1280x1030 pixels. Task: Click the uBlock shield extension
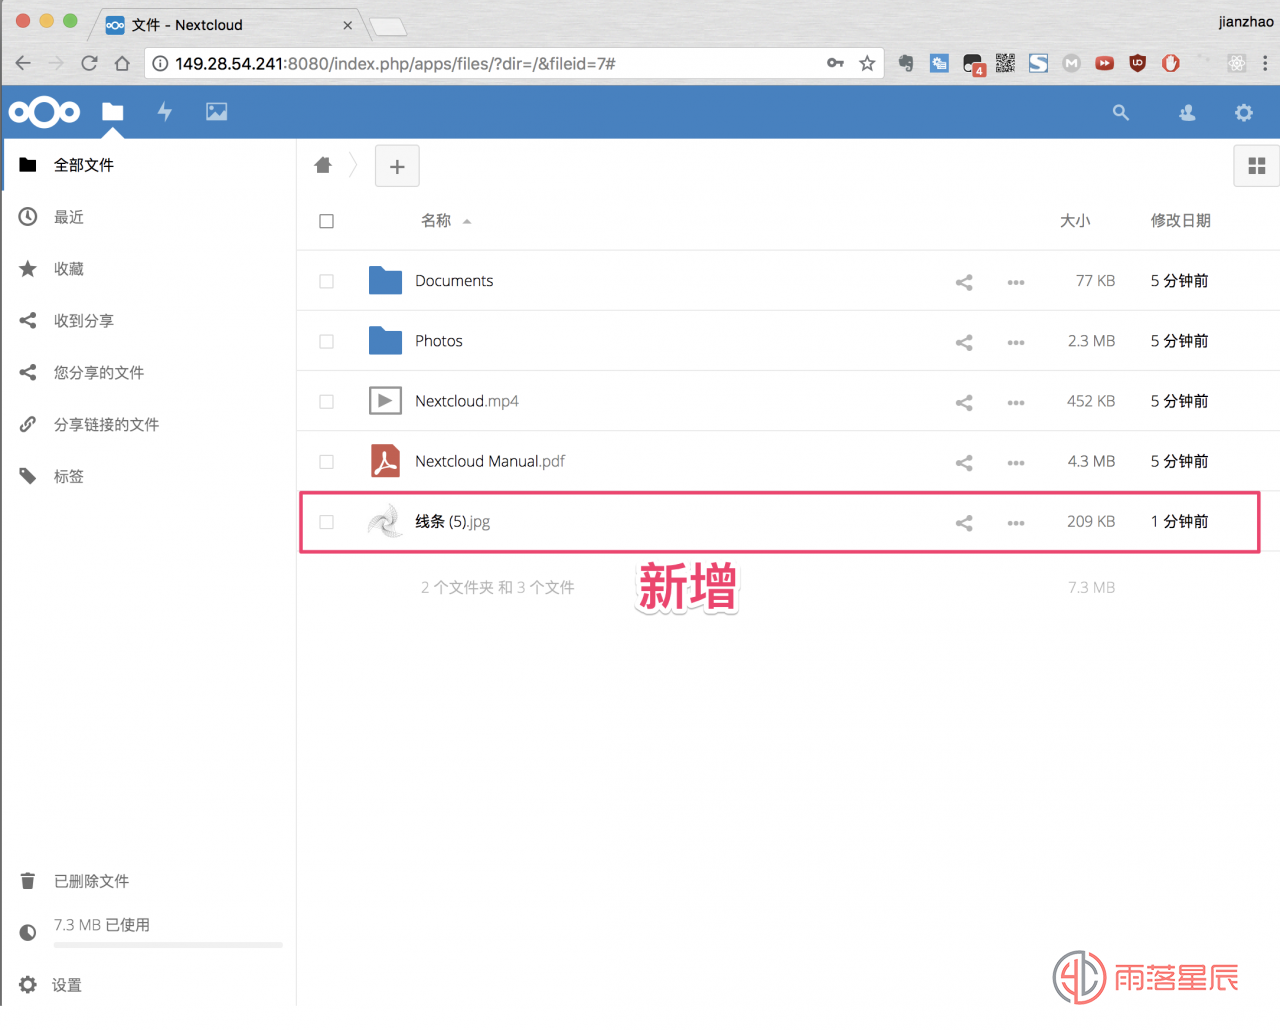[x=1137, y=63]
